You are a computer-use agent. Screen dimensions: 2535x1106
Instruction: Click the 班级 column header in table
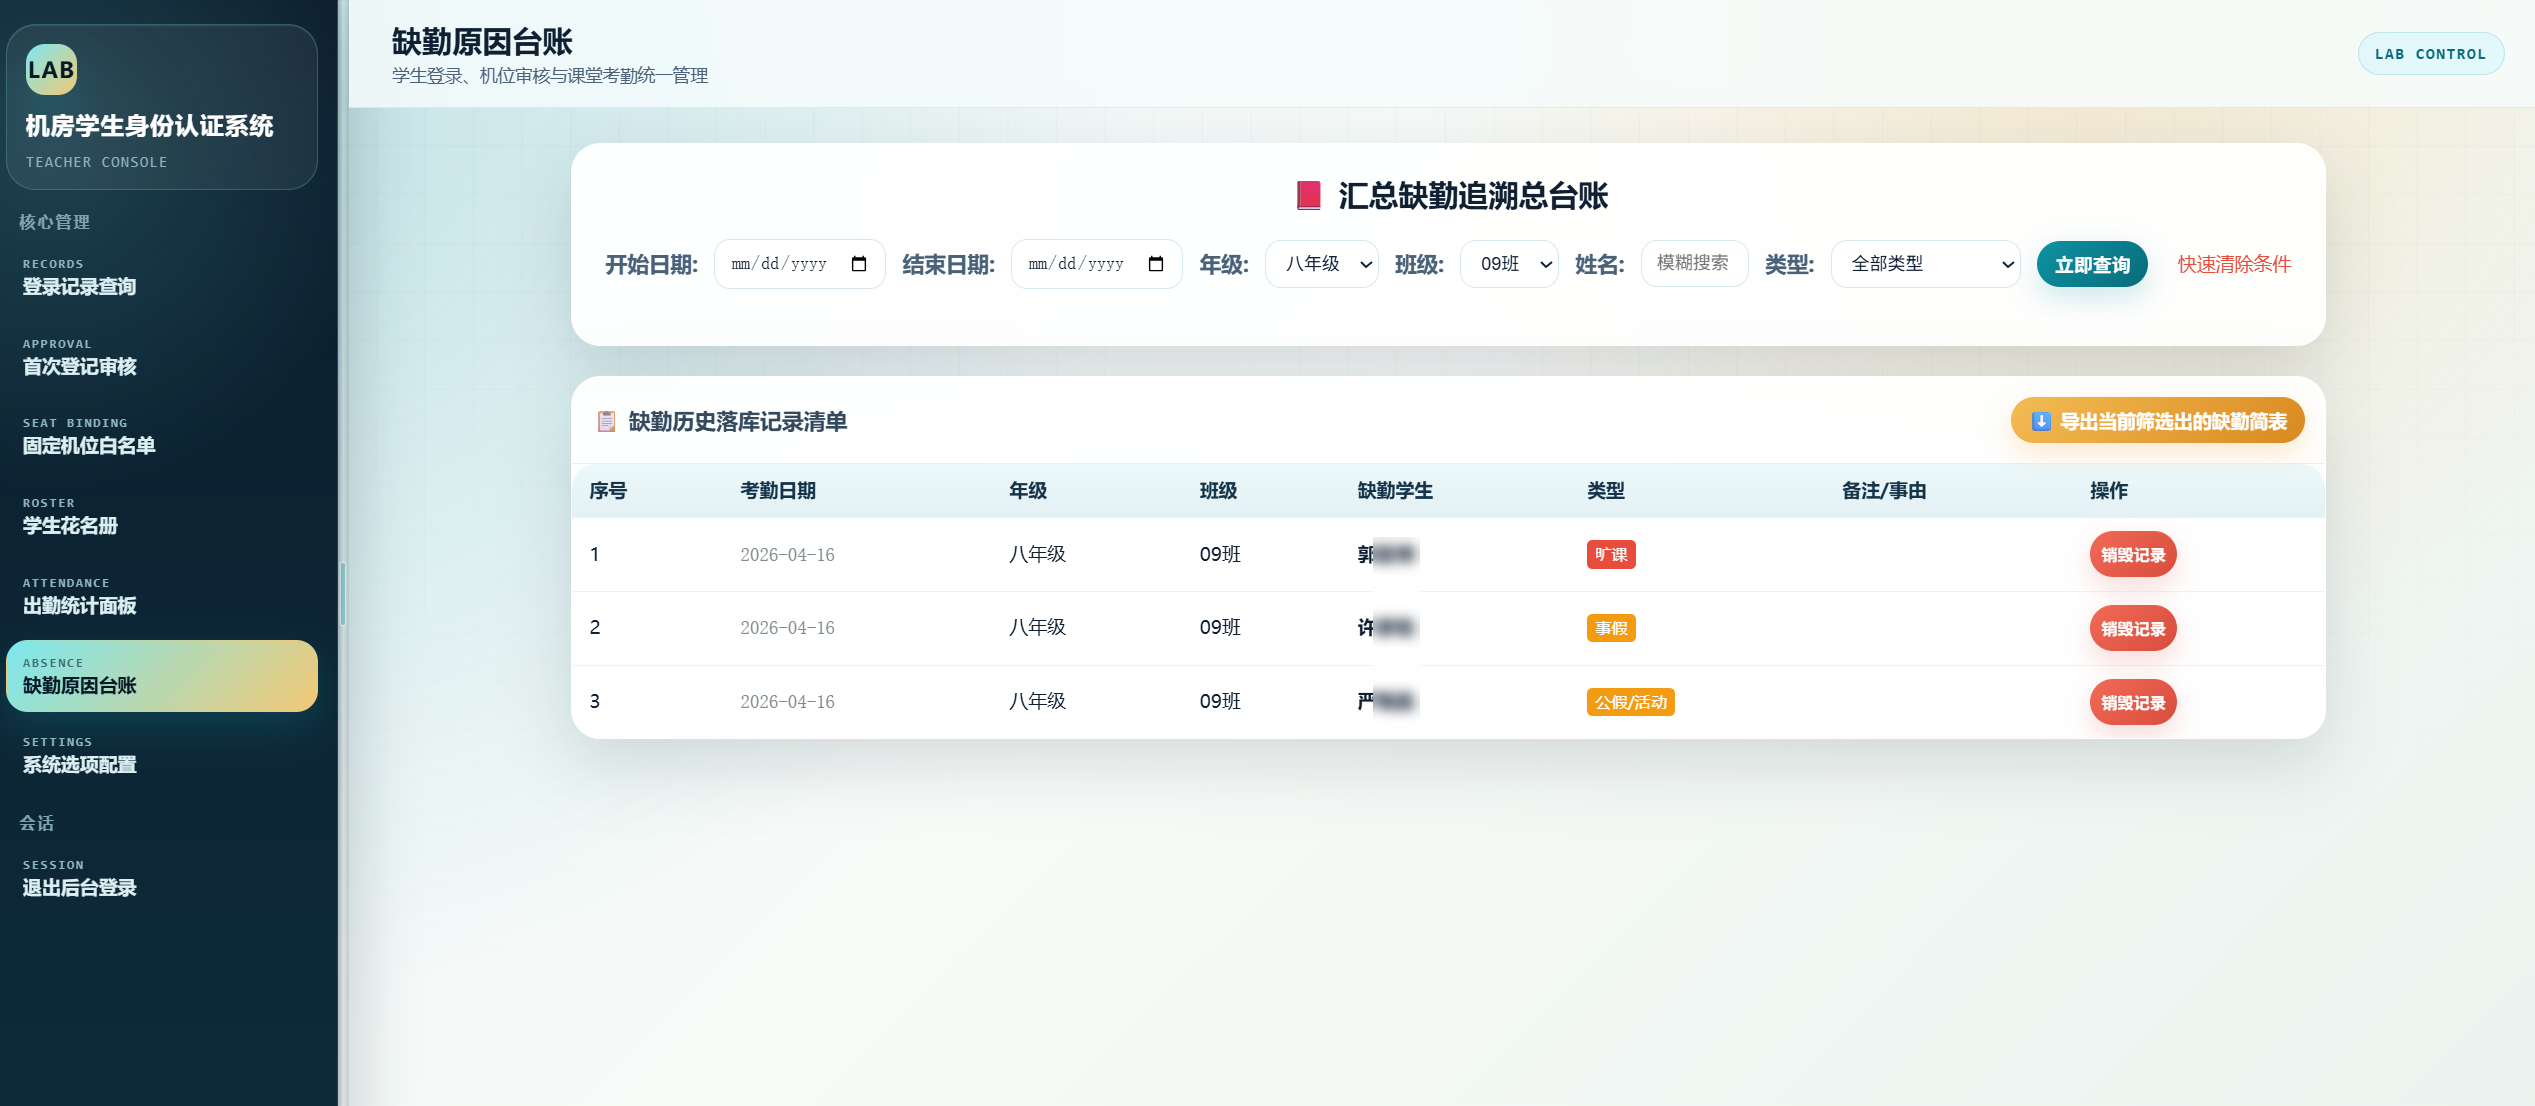(1219, 491)
